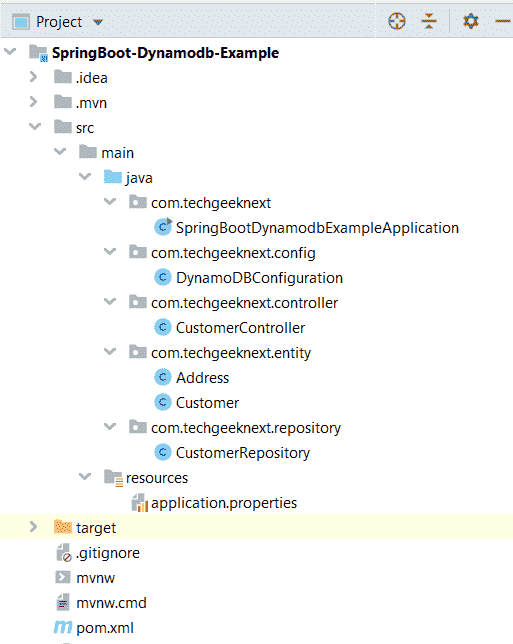Select the SpringBootDynamodbExampleApplication class icon

coord(163,227)
